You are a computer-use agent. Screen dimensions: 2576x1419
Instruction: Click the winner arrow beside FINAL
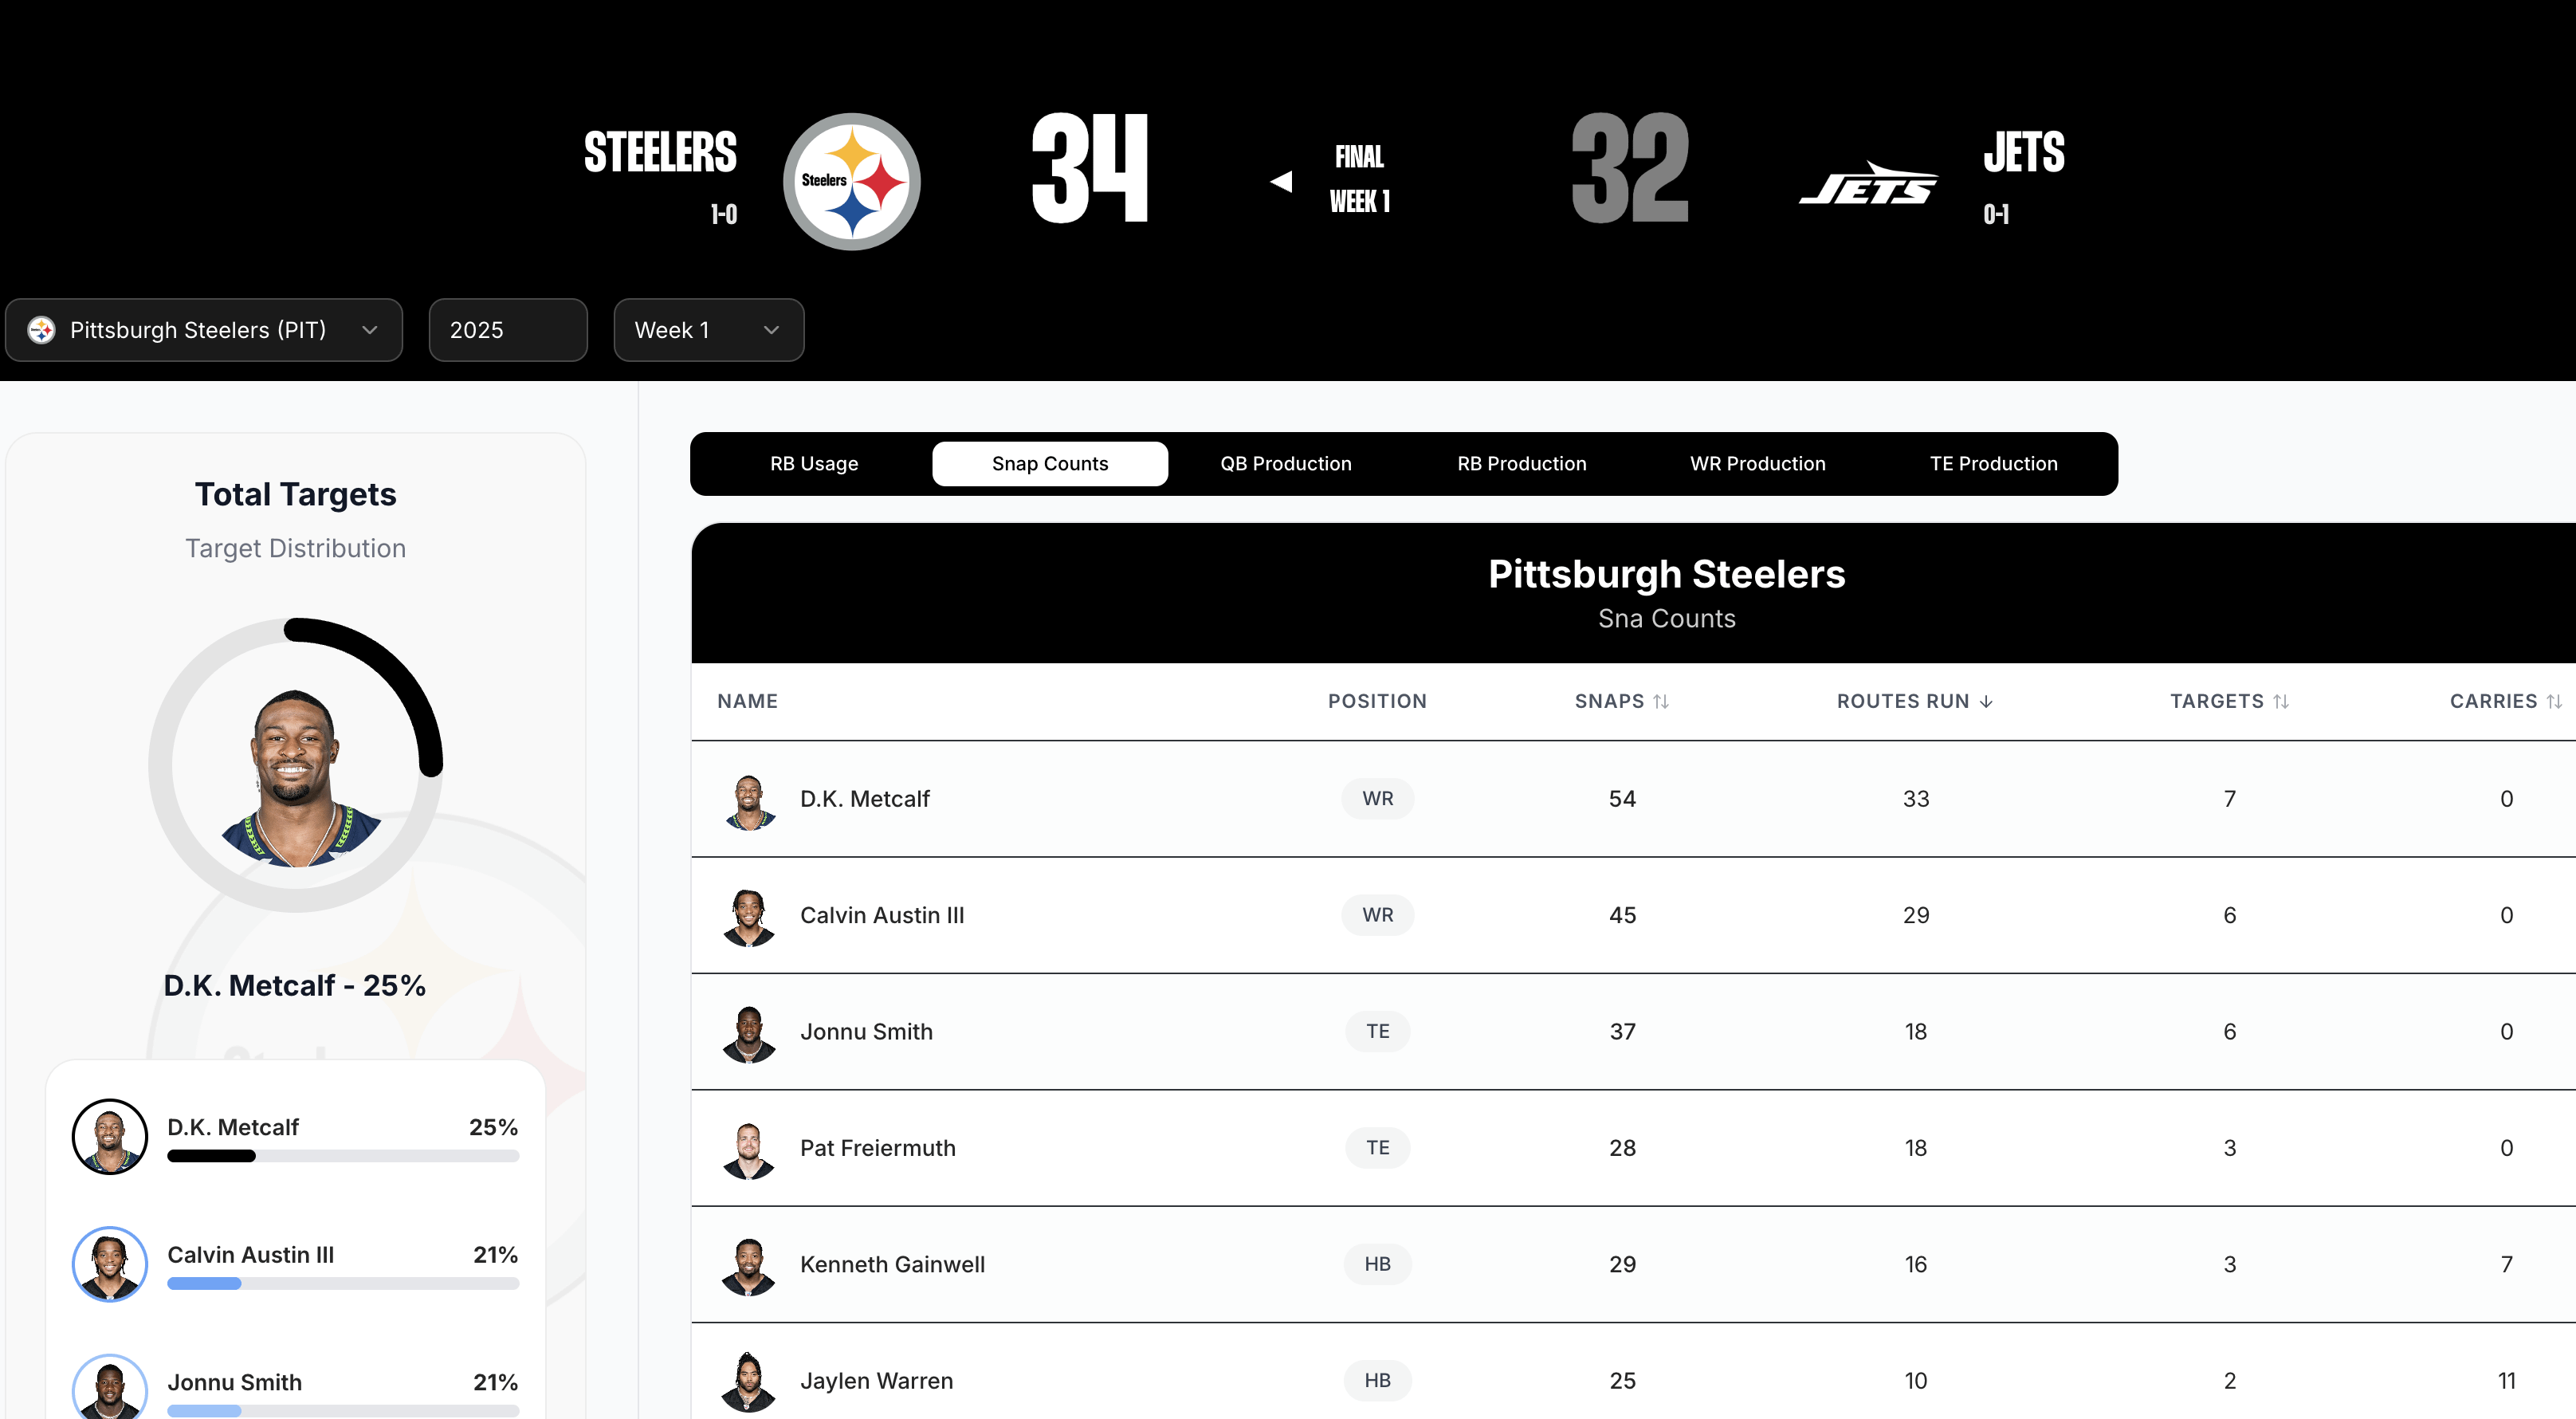pyautogui.click(x=1281, y=181)
